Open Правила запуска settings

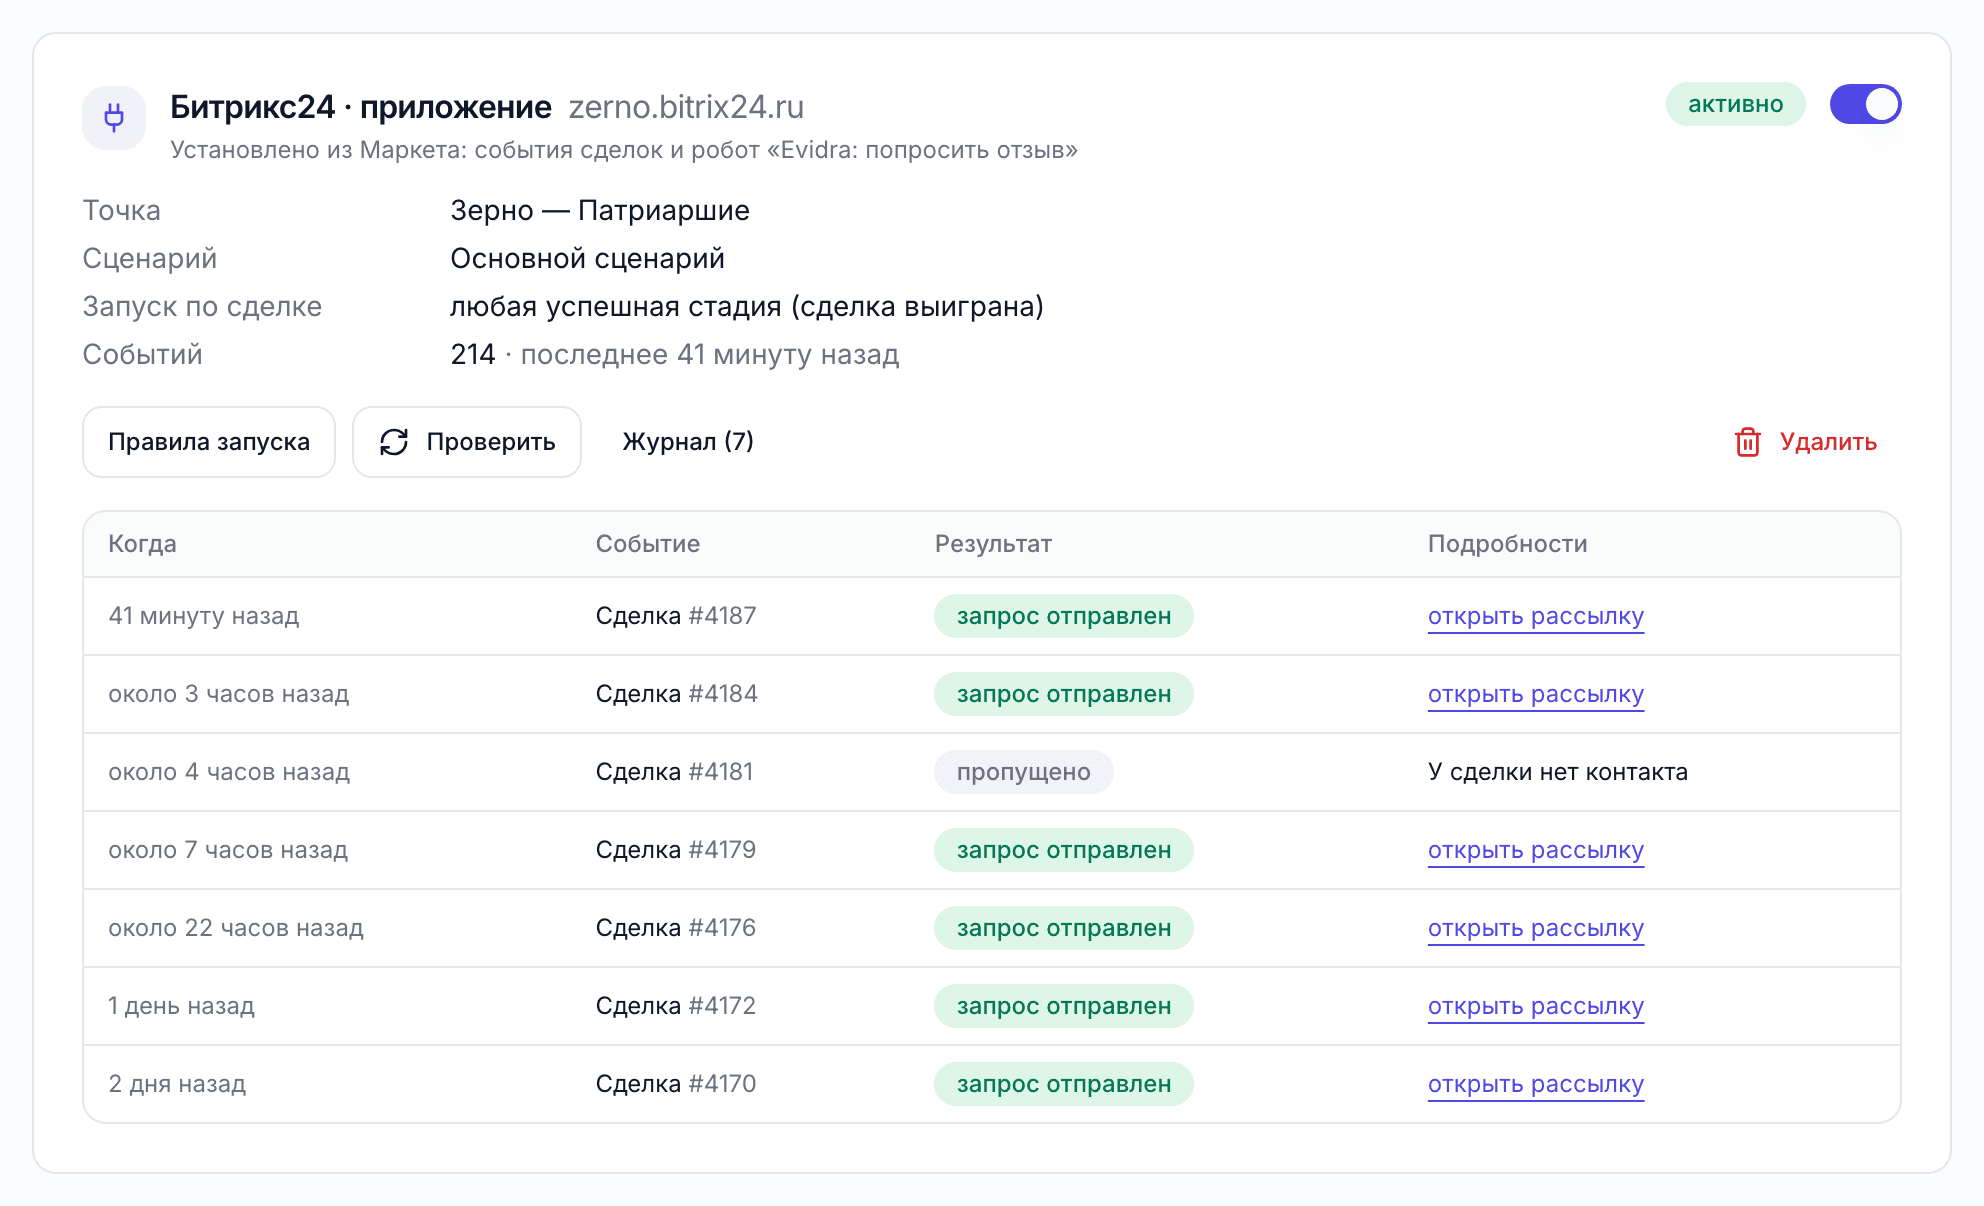tap(209, 442)
